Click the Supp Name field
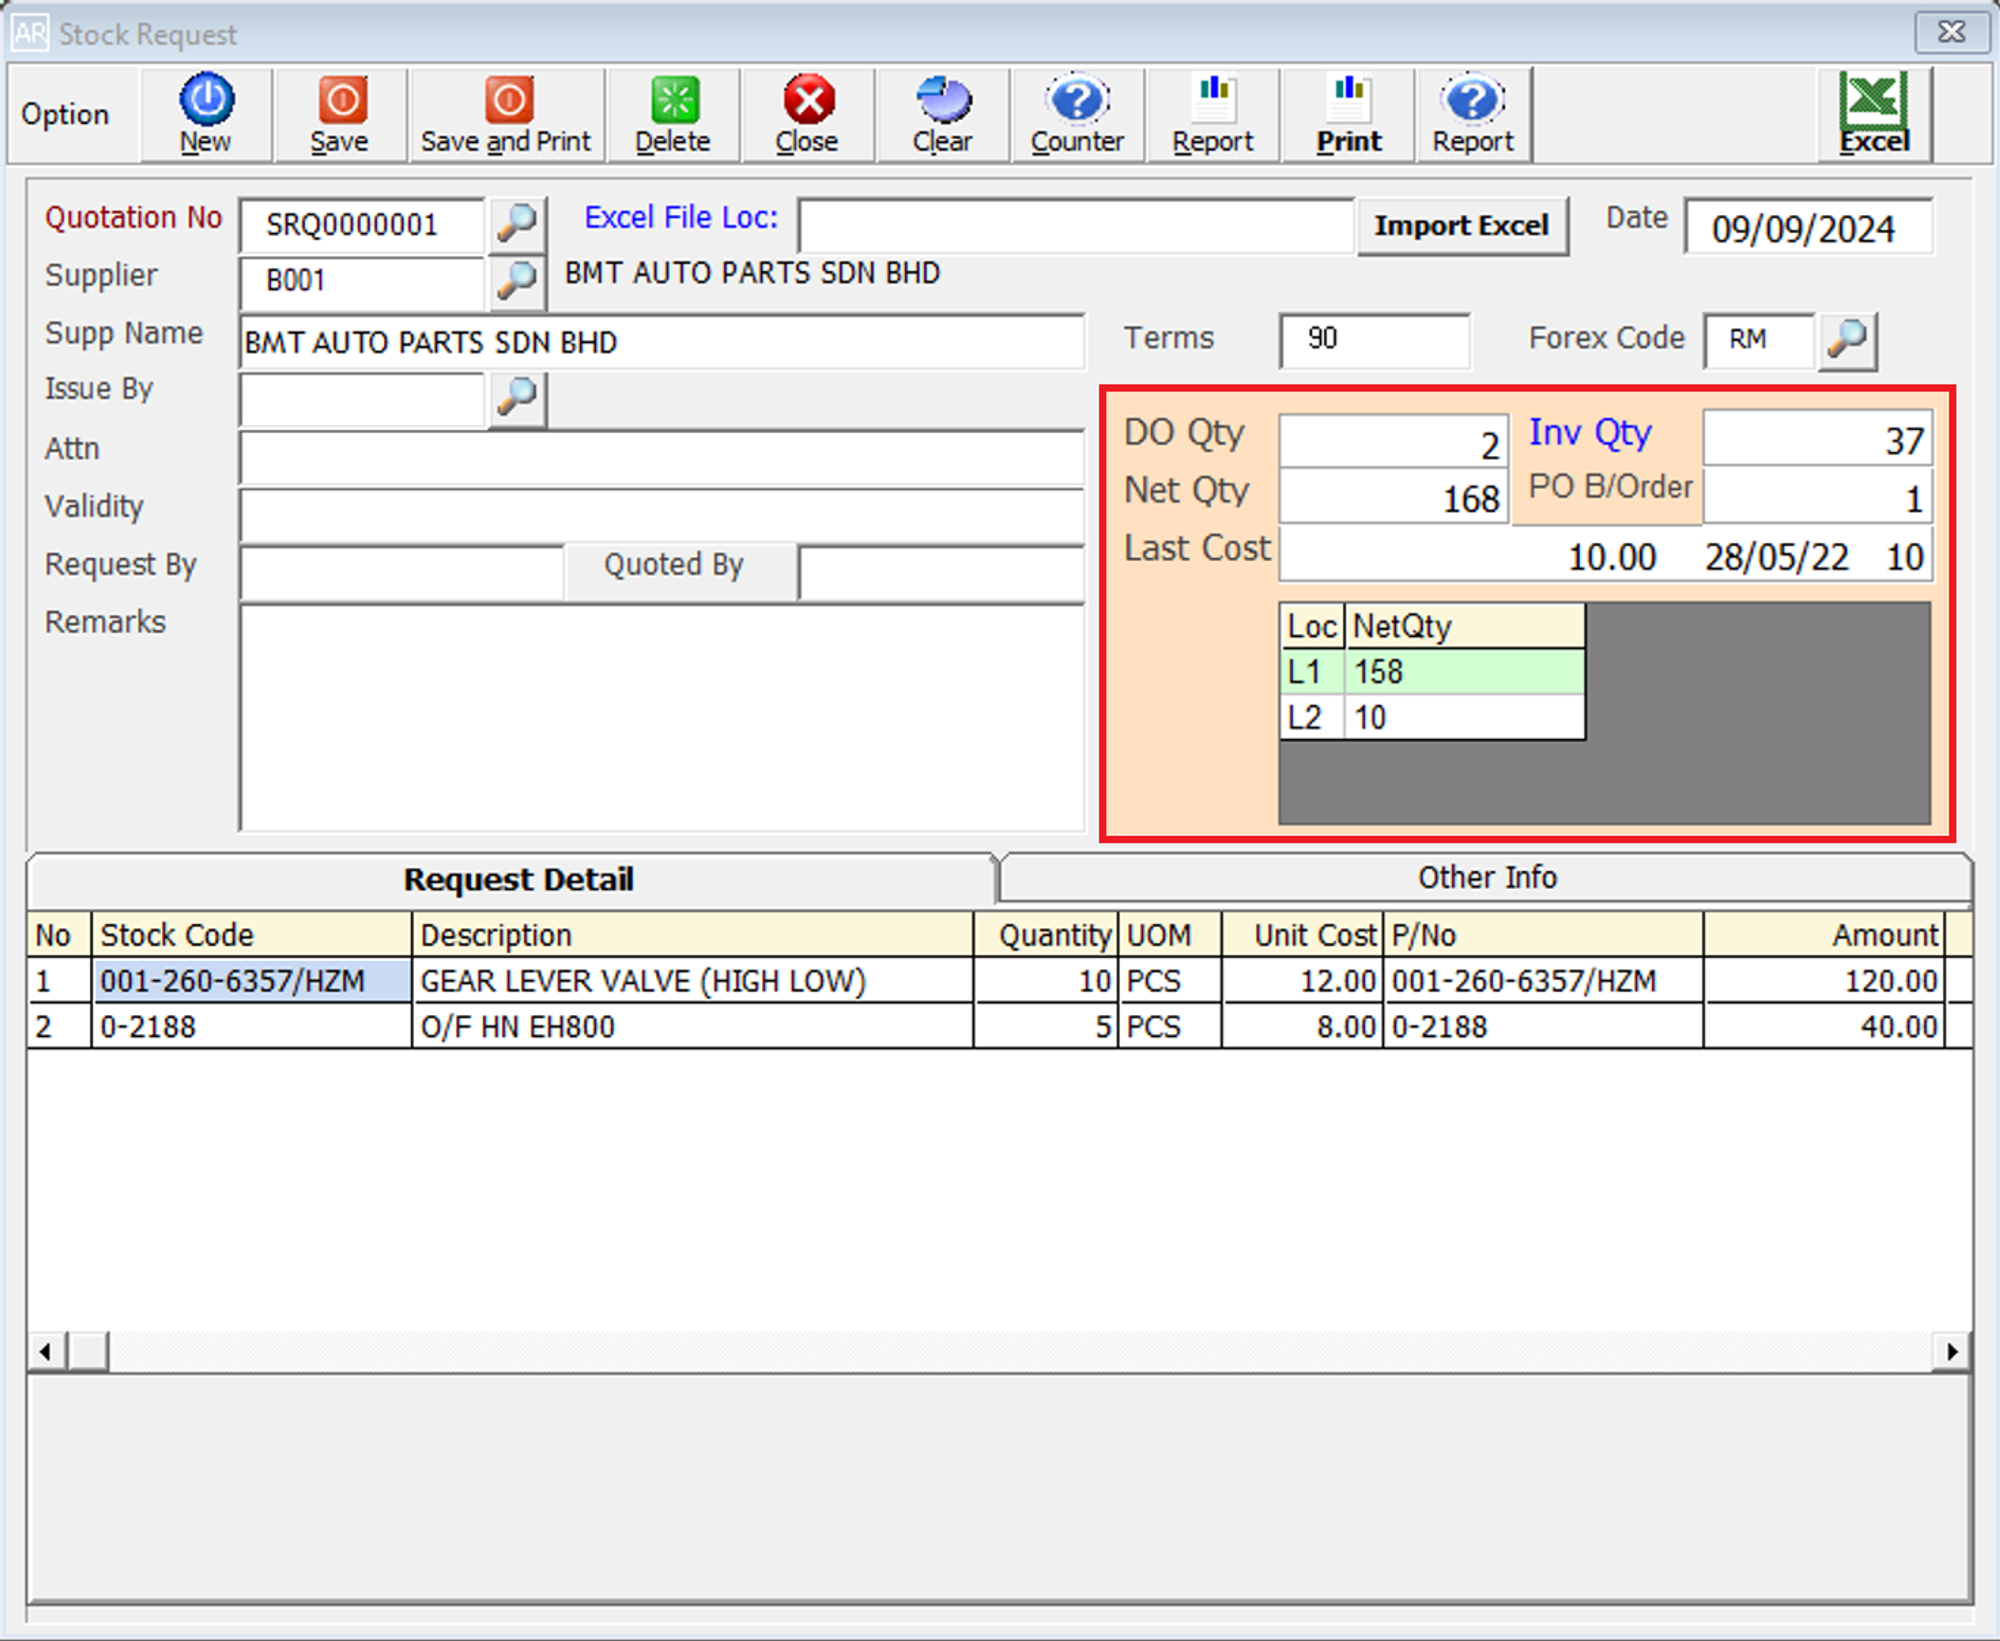 coord(662,342)
